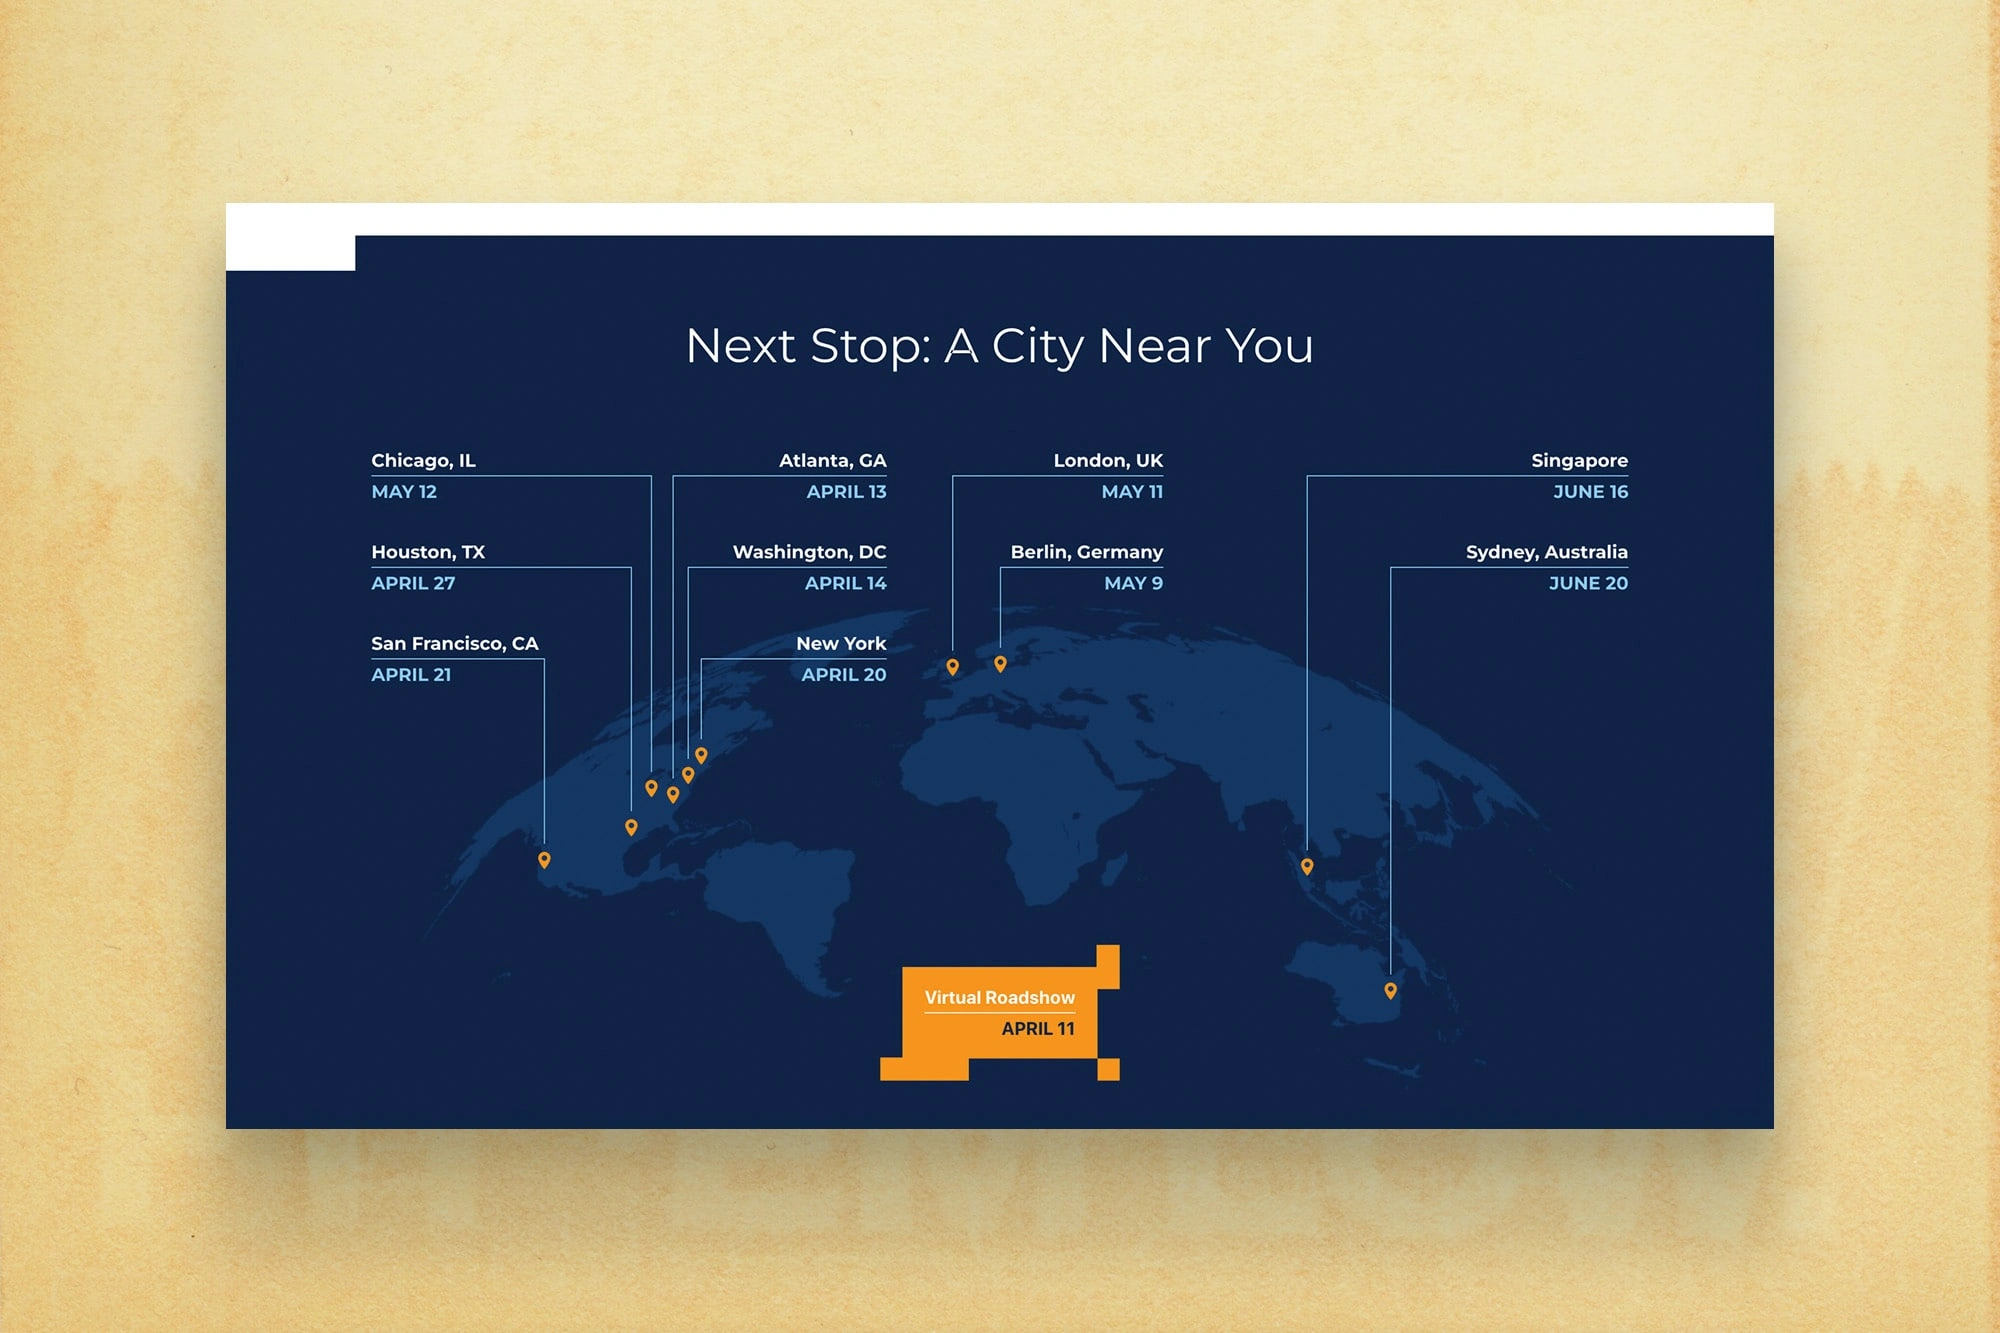Click the MAY 12 date
The width and height of the screenshot is (2000, 1333).
(404, 492)
